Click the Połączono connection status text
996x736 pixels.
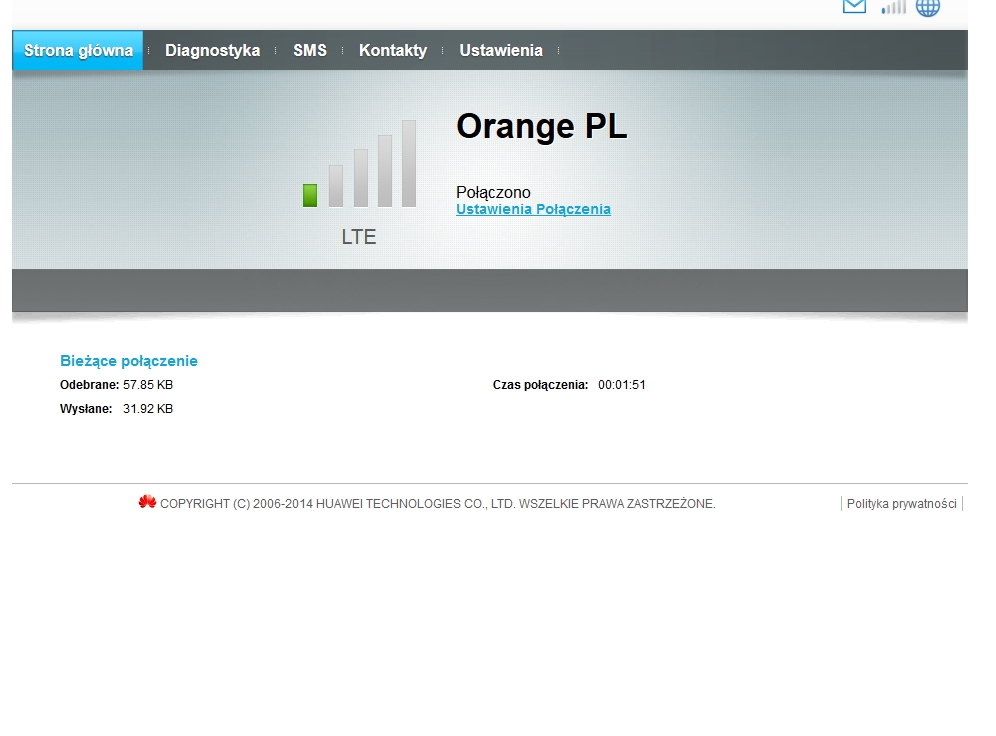tap(493, 192)
